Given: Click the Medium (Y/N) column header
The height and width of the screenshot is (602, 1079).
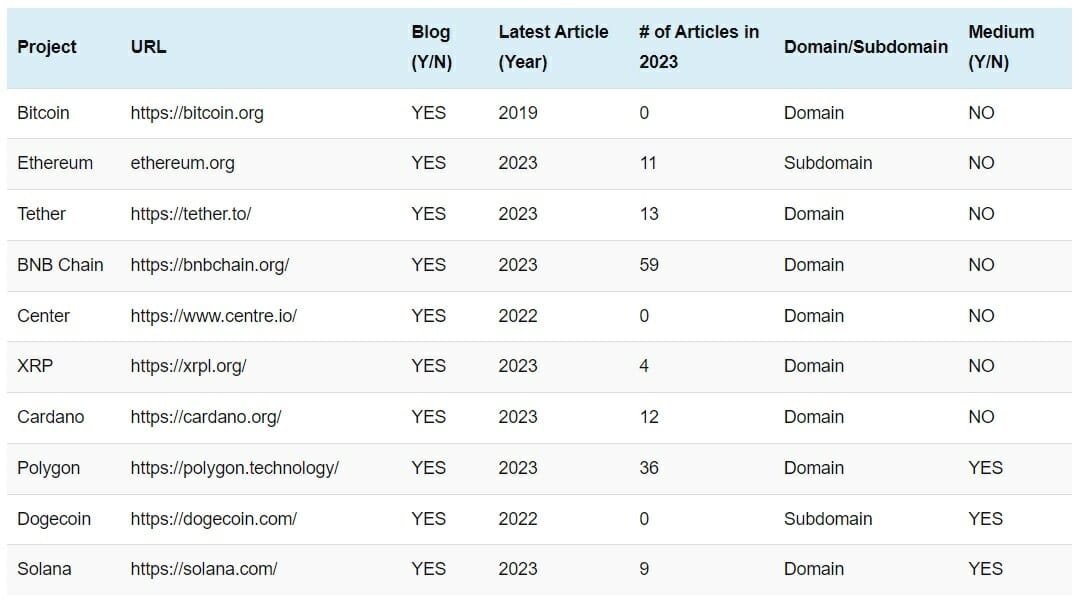Looking at the screenshot, I should [1000, 47].
